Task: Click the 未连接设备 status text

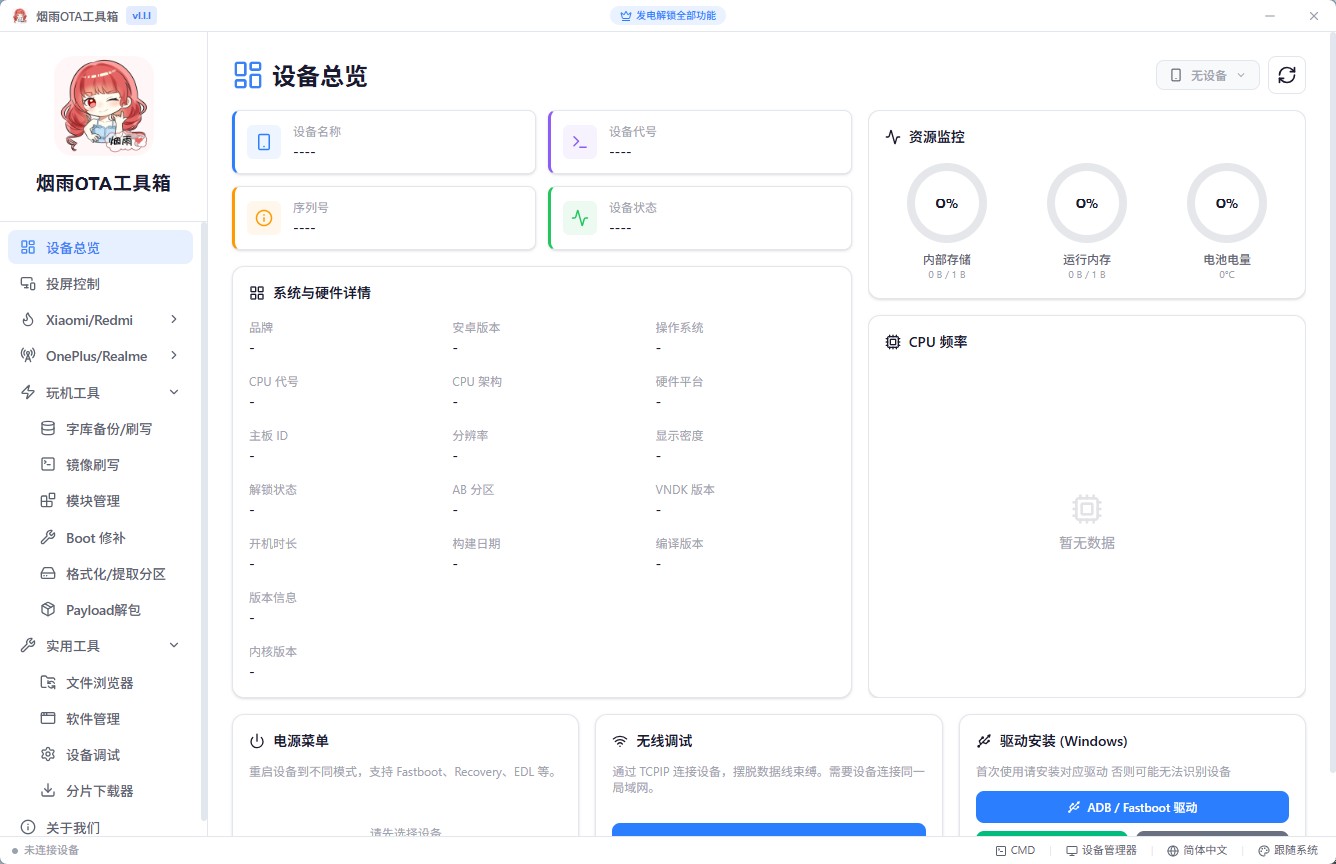Action: click(x=51, y=850)
